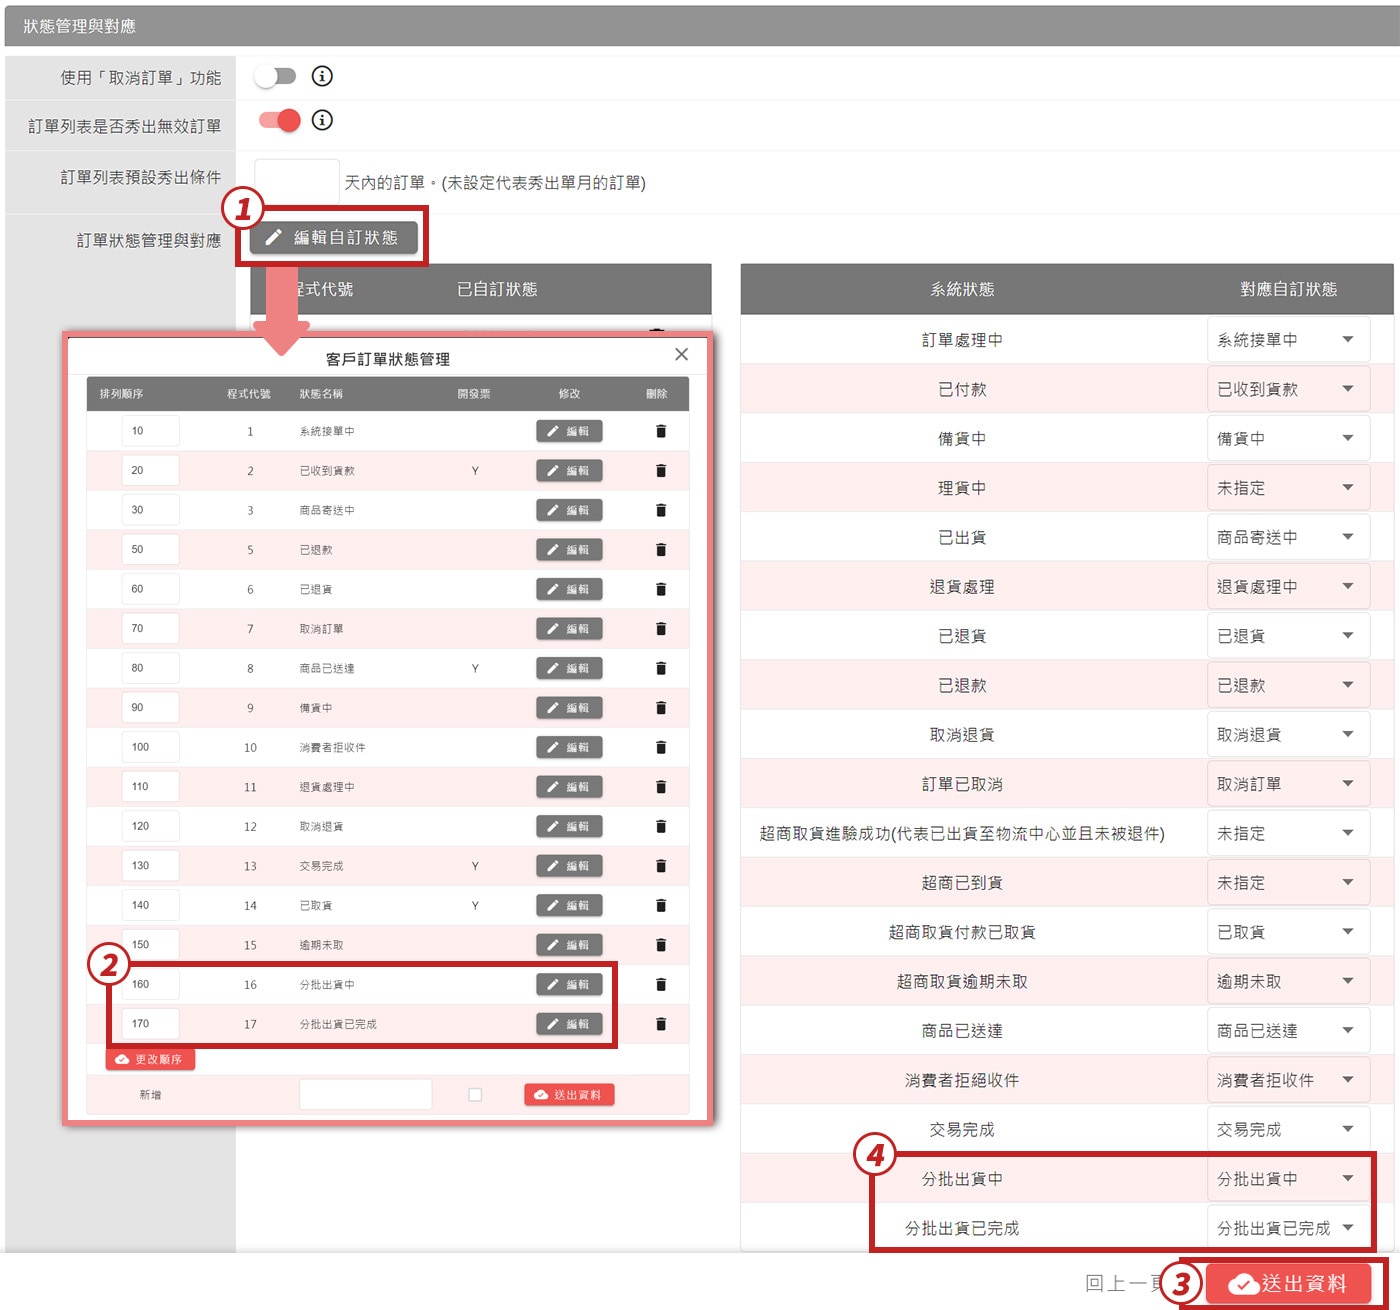Toggle 訂單列表是否秀出無效訂單 switch off
The height and width of the screenshot is (1310, 1400).
(279, 120)
